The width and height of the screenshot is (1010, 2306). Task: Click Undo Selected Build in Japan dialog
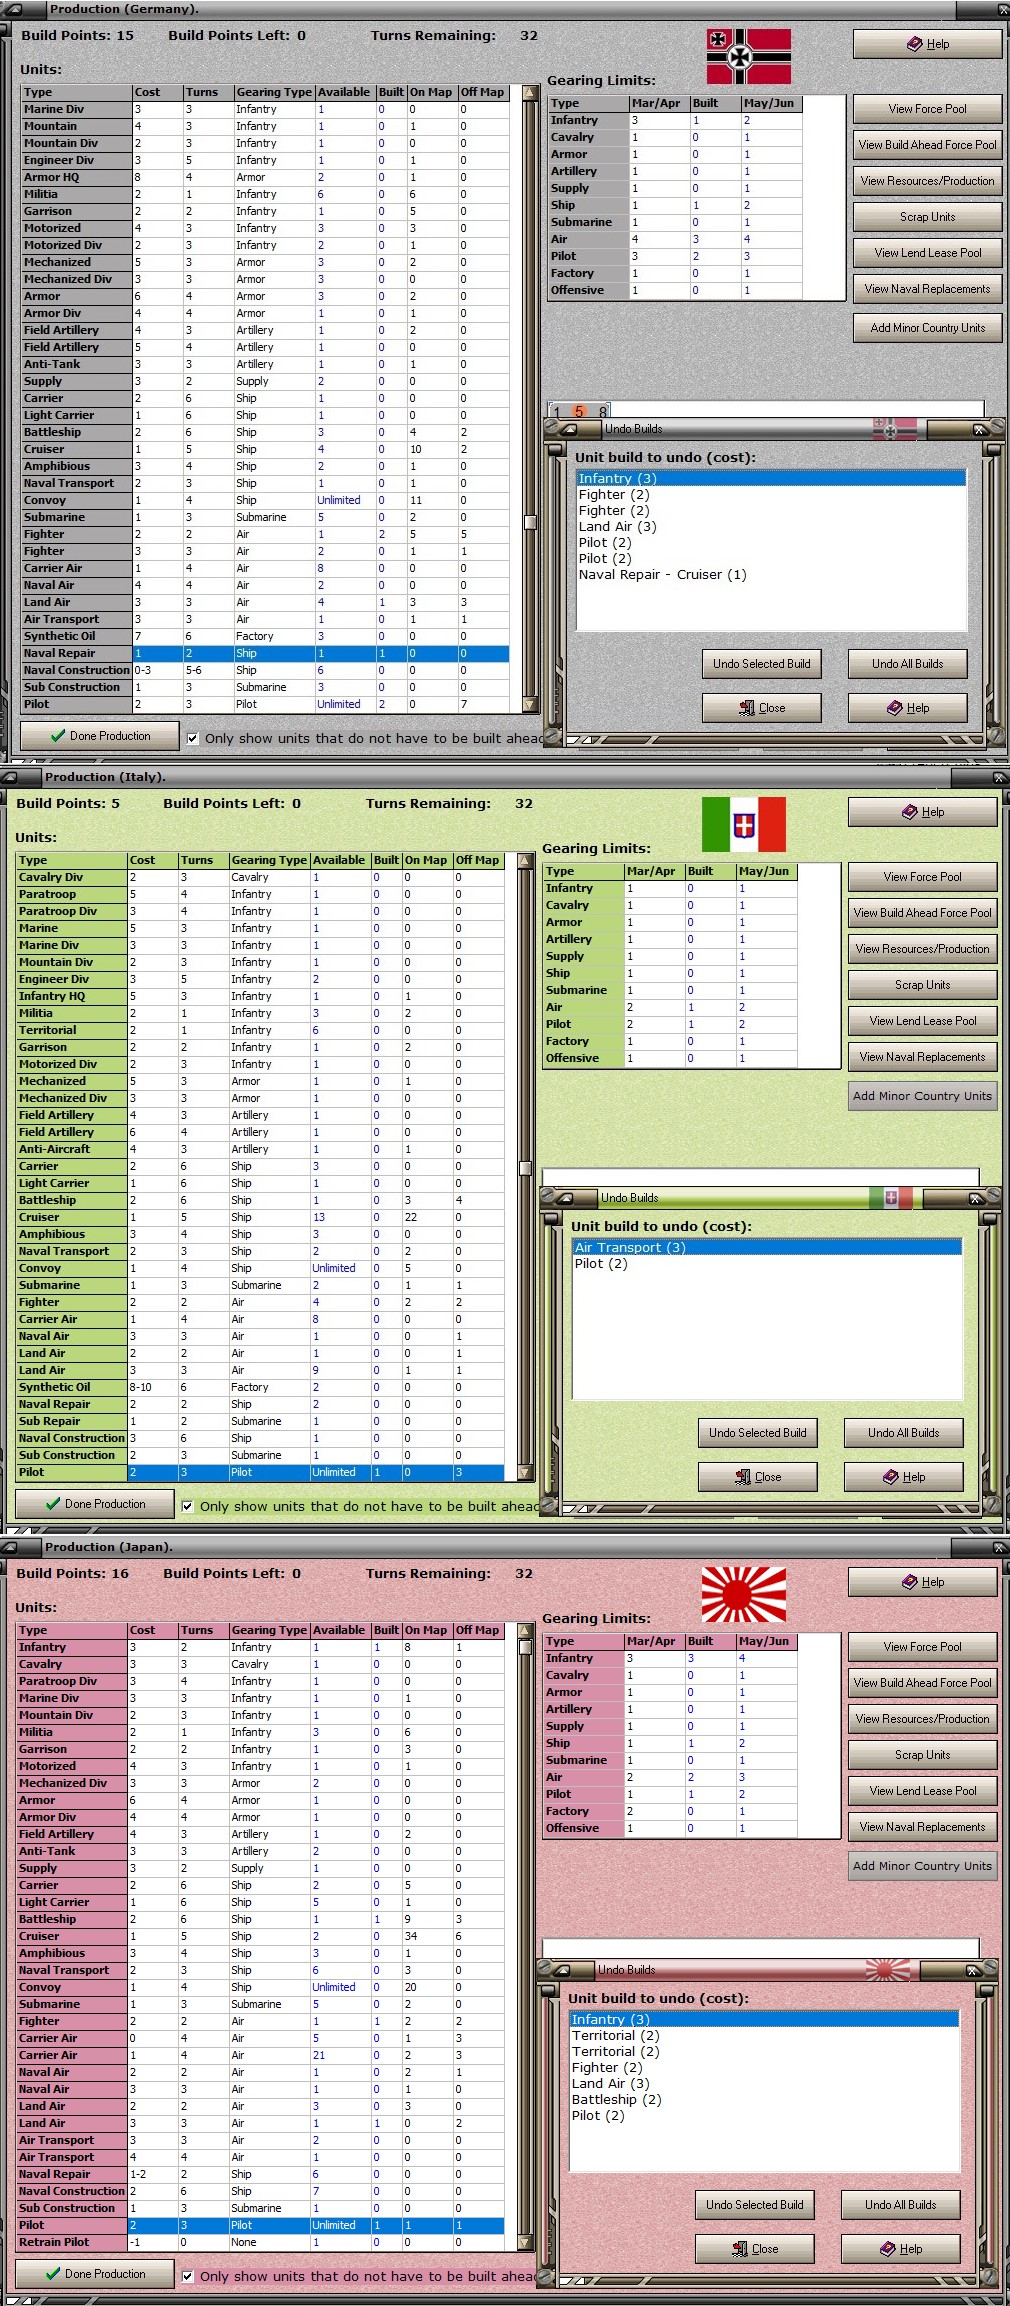click(x=754, y=2205)
